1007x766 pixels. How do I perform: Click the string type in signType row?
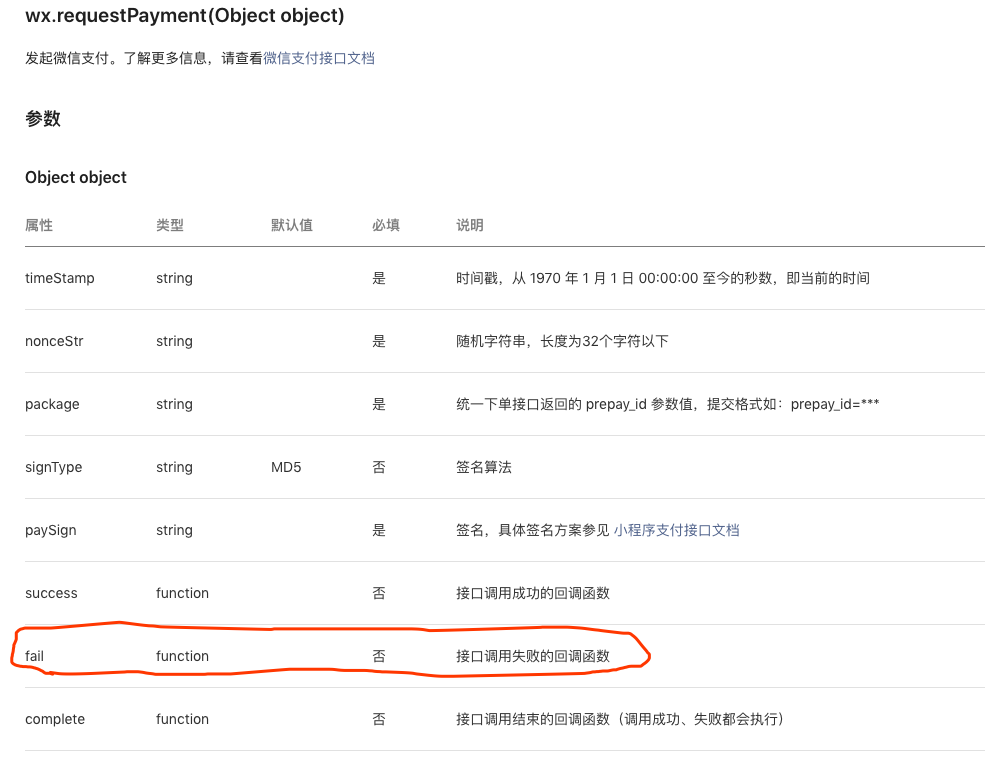click(174, 467)
